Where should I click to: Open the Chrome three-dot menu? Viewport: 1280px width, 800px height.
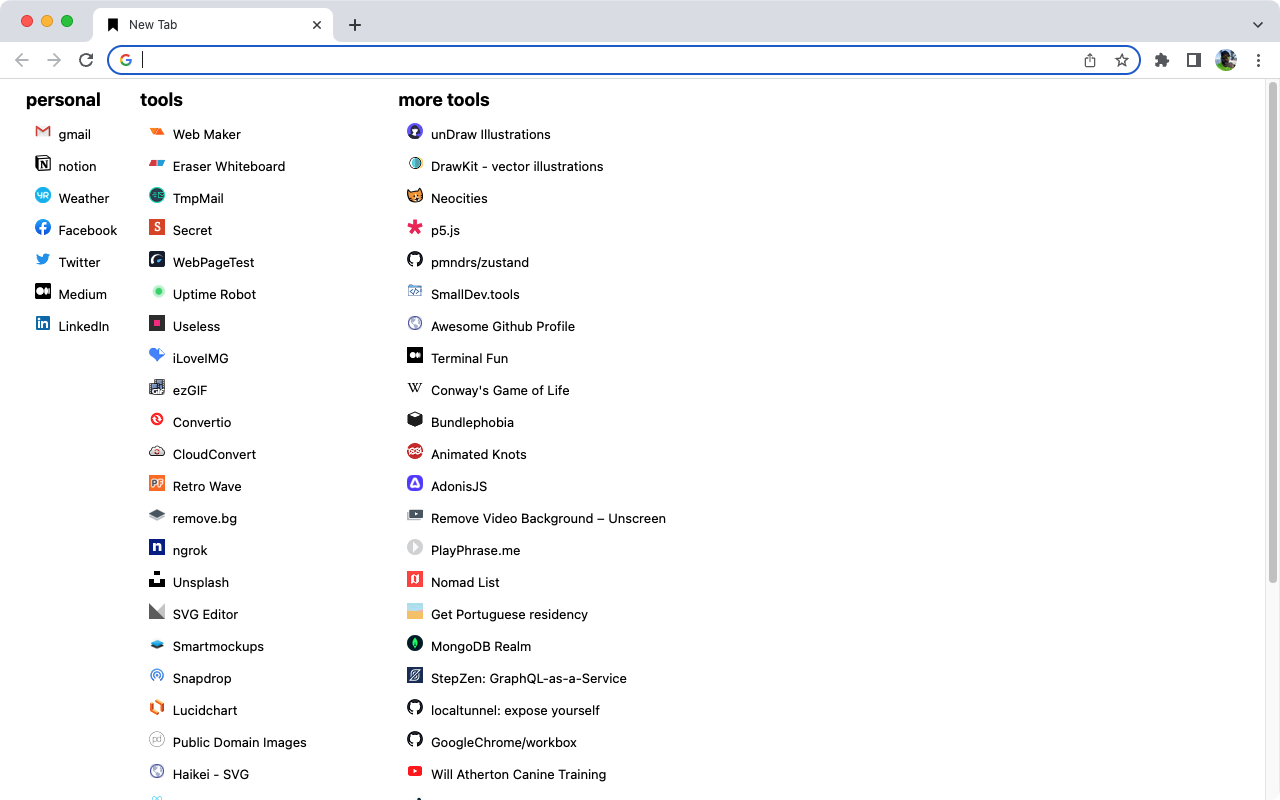pos(1259,60)
